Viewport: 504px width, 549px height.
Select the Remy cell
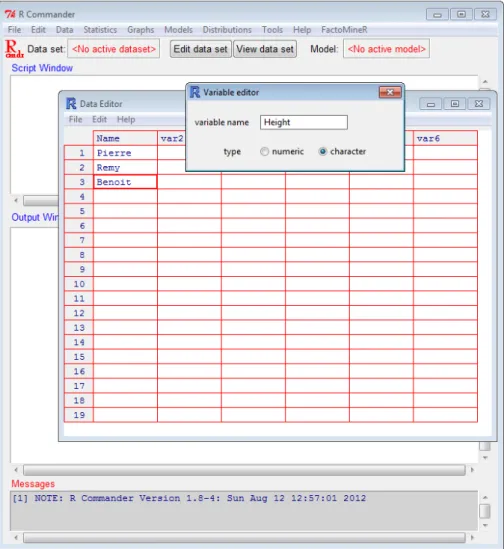coord(125,168)
